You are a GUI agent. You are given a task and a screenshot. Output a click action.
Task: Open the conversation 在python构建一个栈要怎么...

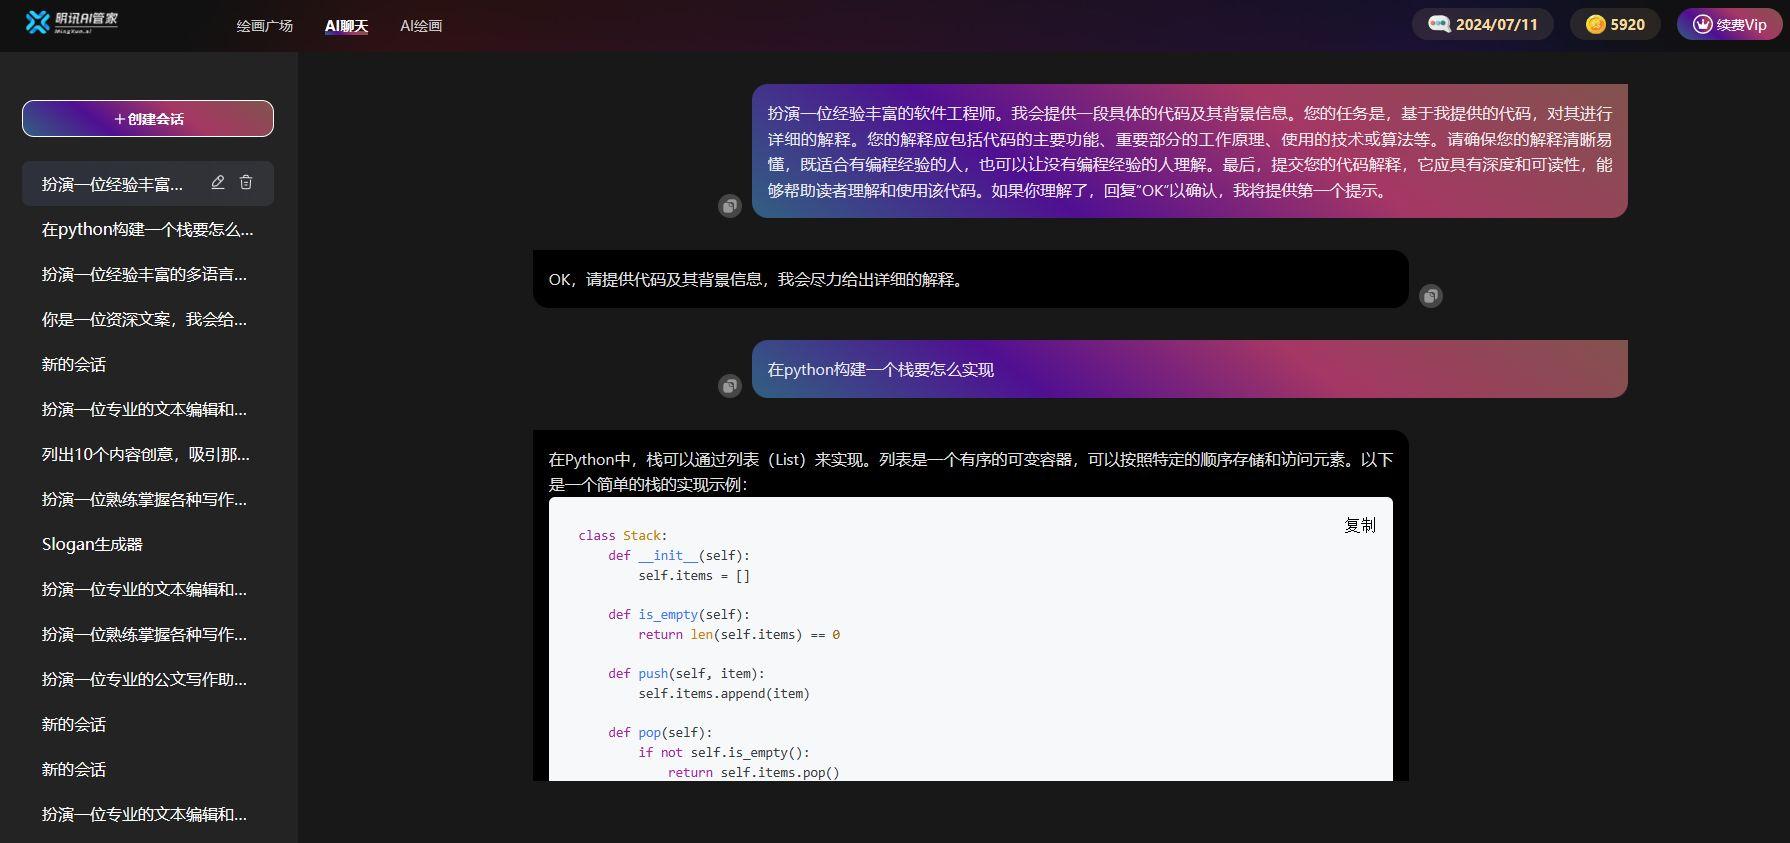click(148, 229)
